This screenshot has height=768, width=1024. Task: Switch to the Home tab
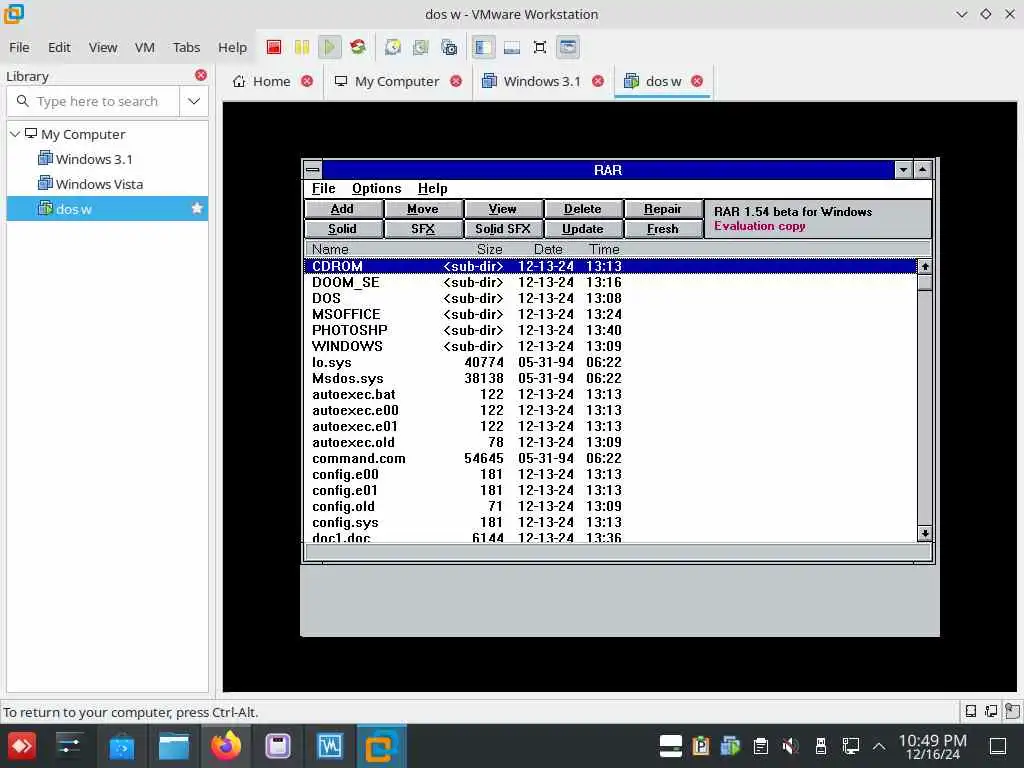[x=262, y=81]
